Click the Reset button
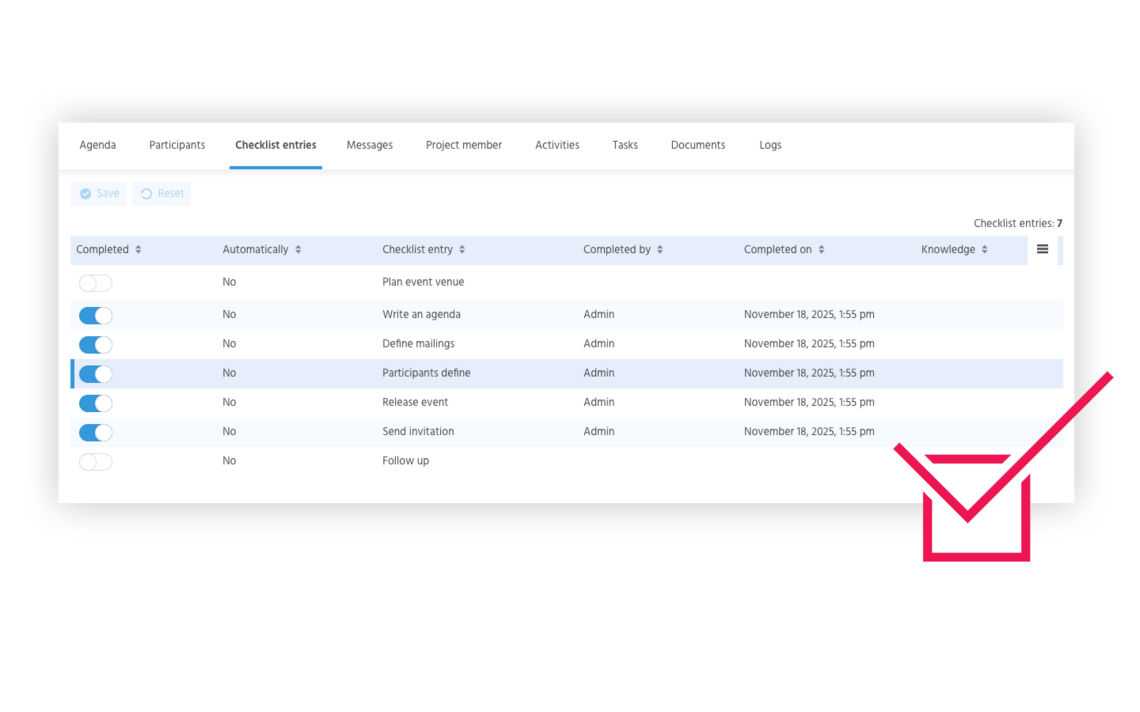 click(x=162, y=194)
